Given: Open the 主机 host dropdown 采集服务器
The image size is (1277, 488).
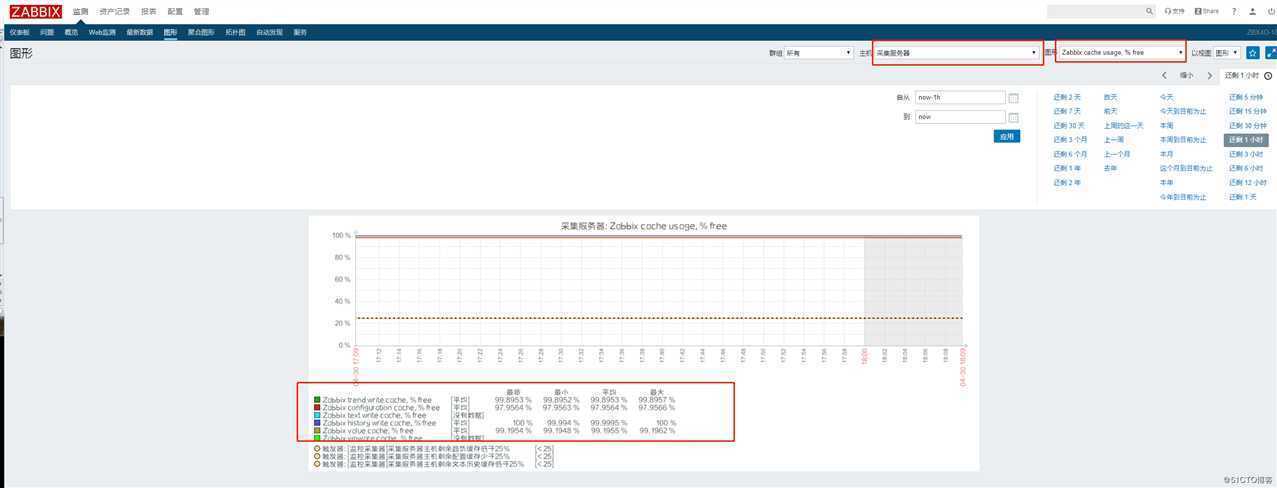Looking at the screenshot, I should 957,52.
